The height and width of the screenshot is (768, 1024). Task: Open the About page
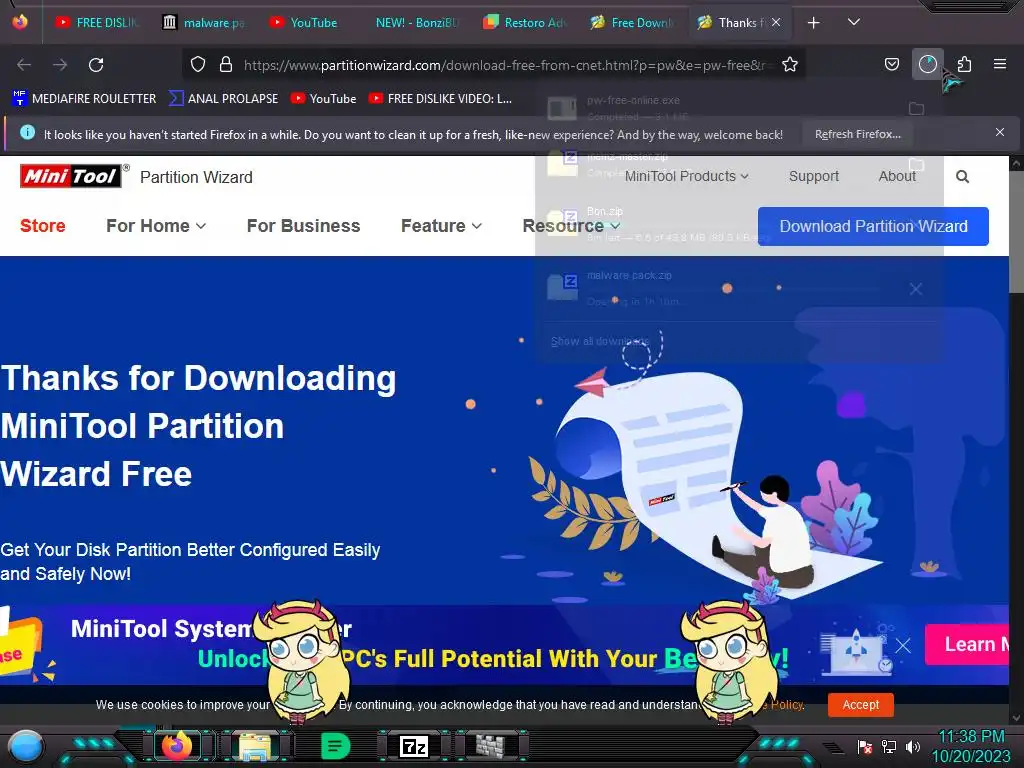(x=897, y=176)
